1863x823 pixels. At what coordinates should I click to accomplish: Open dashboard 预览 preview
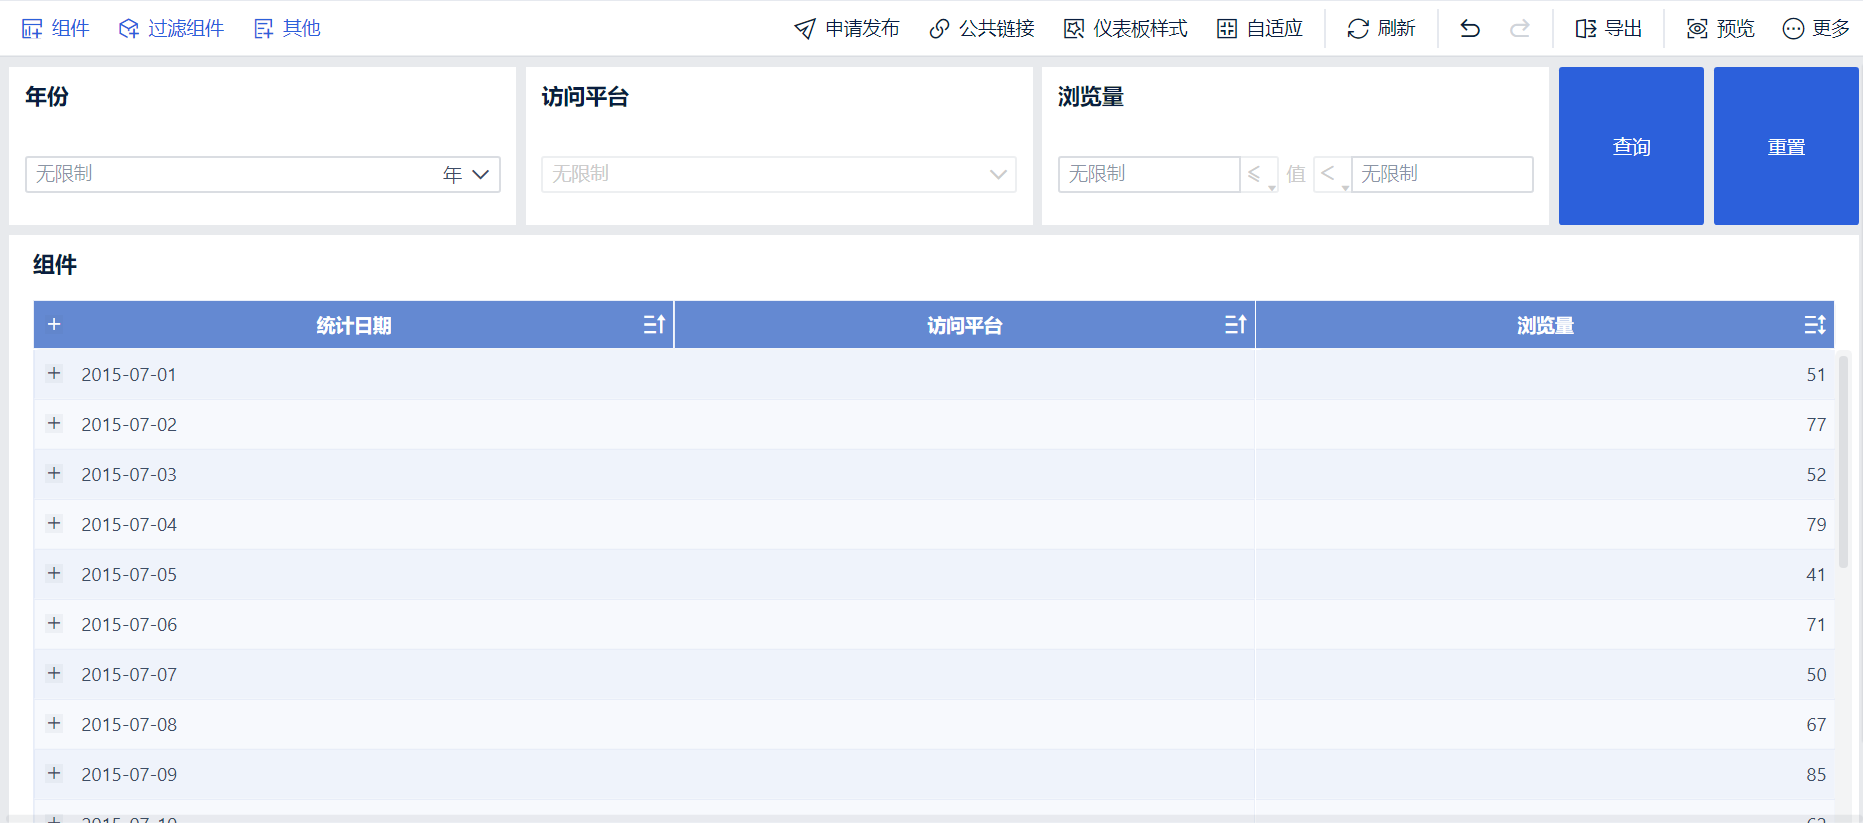(x=1720, y=28)
